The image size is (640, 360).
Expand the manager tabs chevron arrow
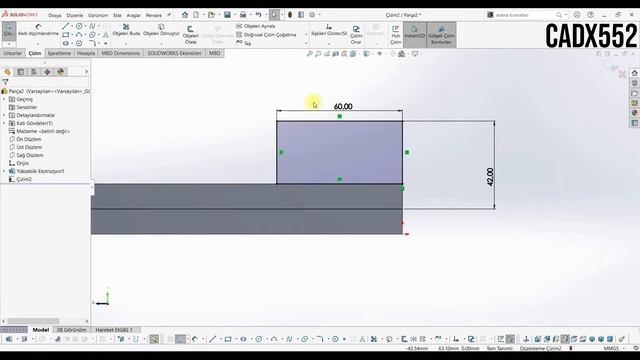point(86,72)
